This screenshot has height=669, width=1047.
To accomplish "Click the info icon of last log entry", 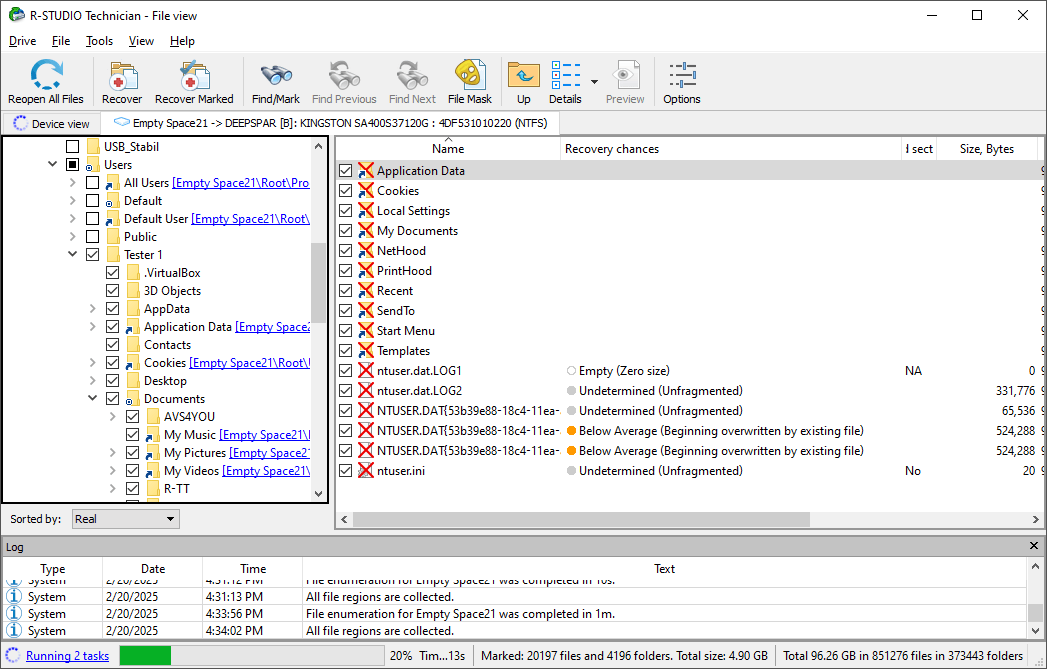I will click(14, 630).
